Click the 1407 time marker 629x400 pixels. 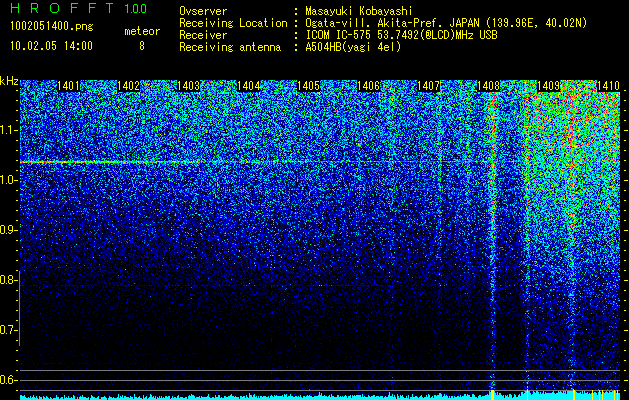[428, 86]
